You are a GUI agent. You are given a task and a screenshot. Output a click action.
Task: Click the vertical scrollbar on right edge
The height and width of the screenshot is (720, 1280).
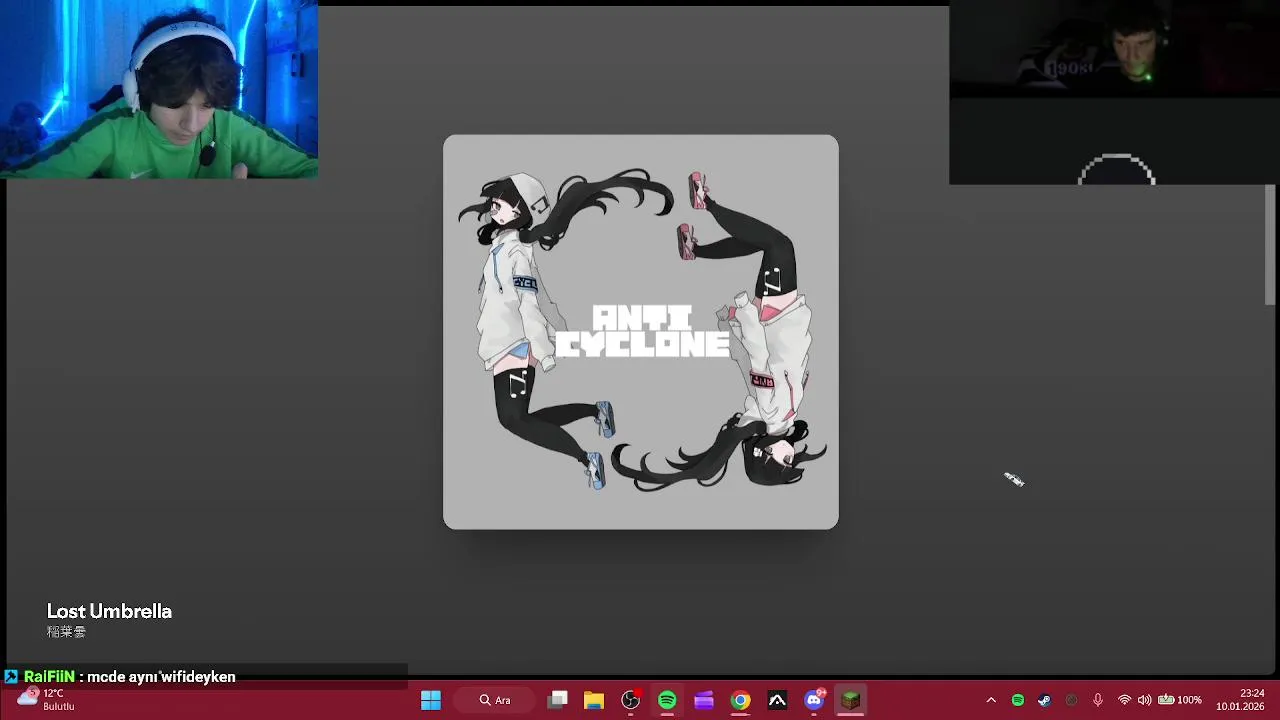click(x=1270, y=245)
